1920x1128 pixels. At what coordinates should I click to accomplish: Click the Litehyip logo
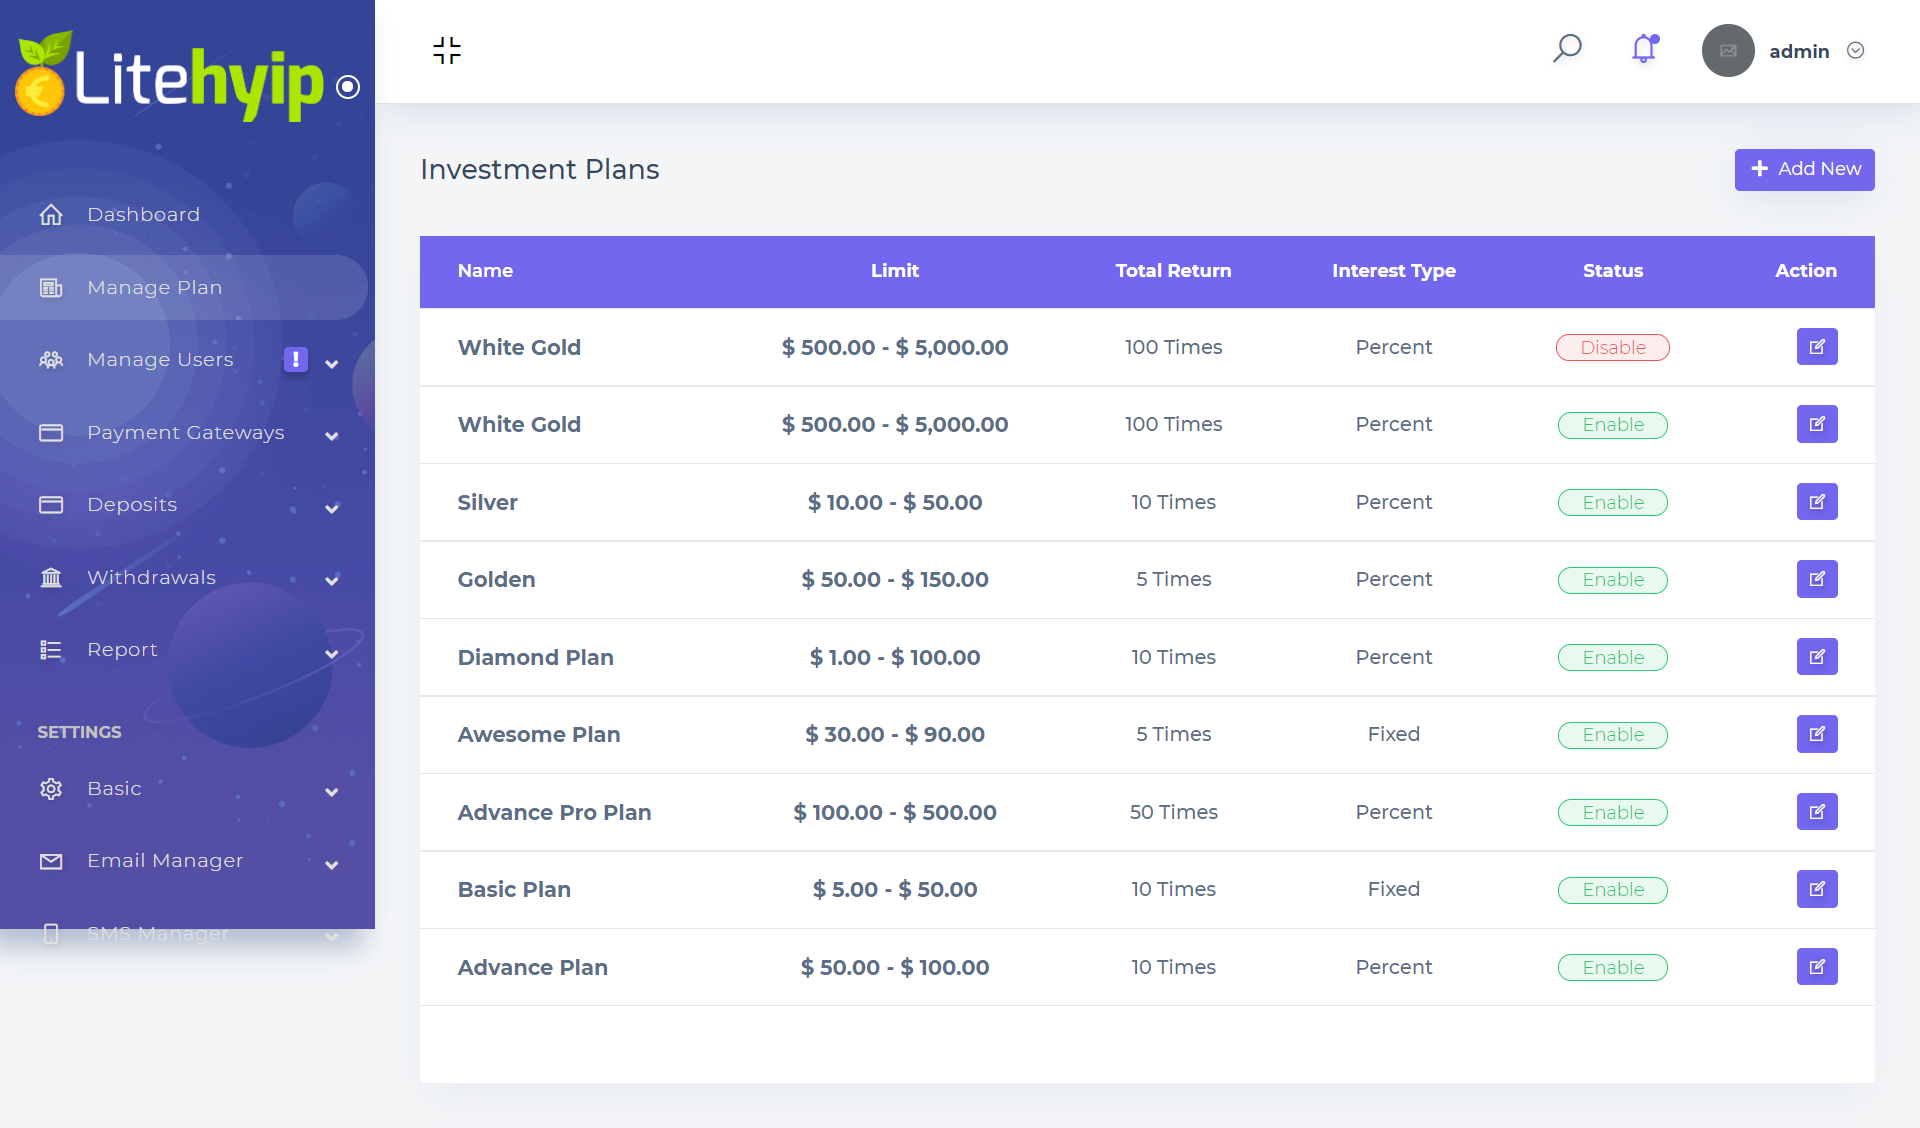tap(170, 80)
